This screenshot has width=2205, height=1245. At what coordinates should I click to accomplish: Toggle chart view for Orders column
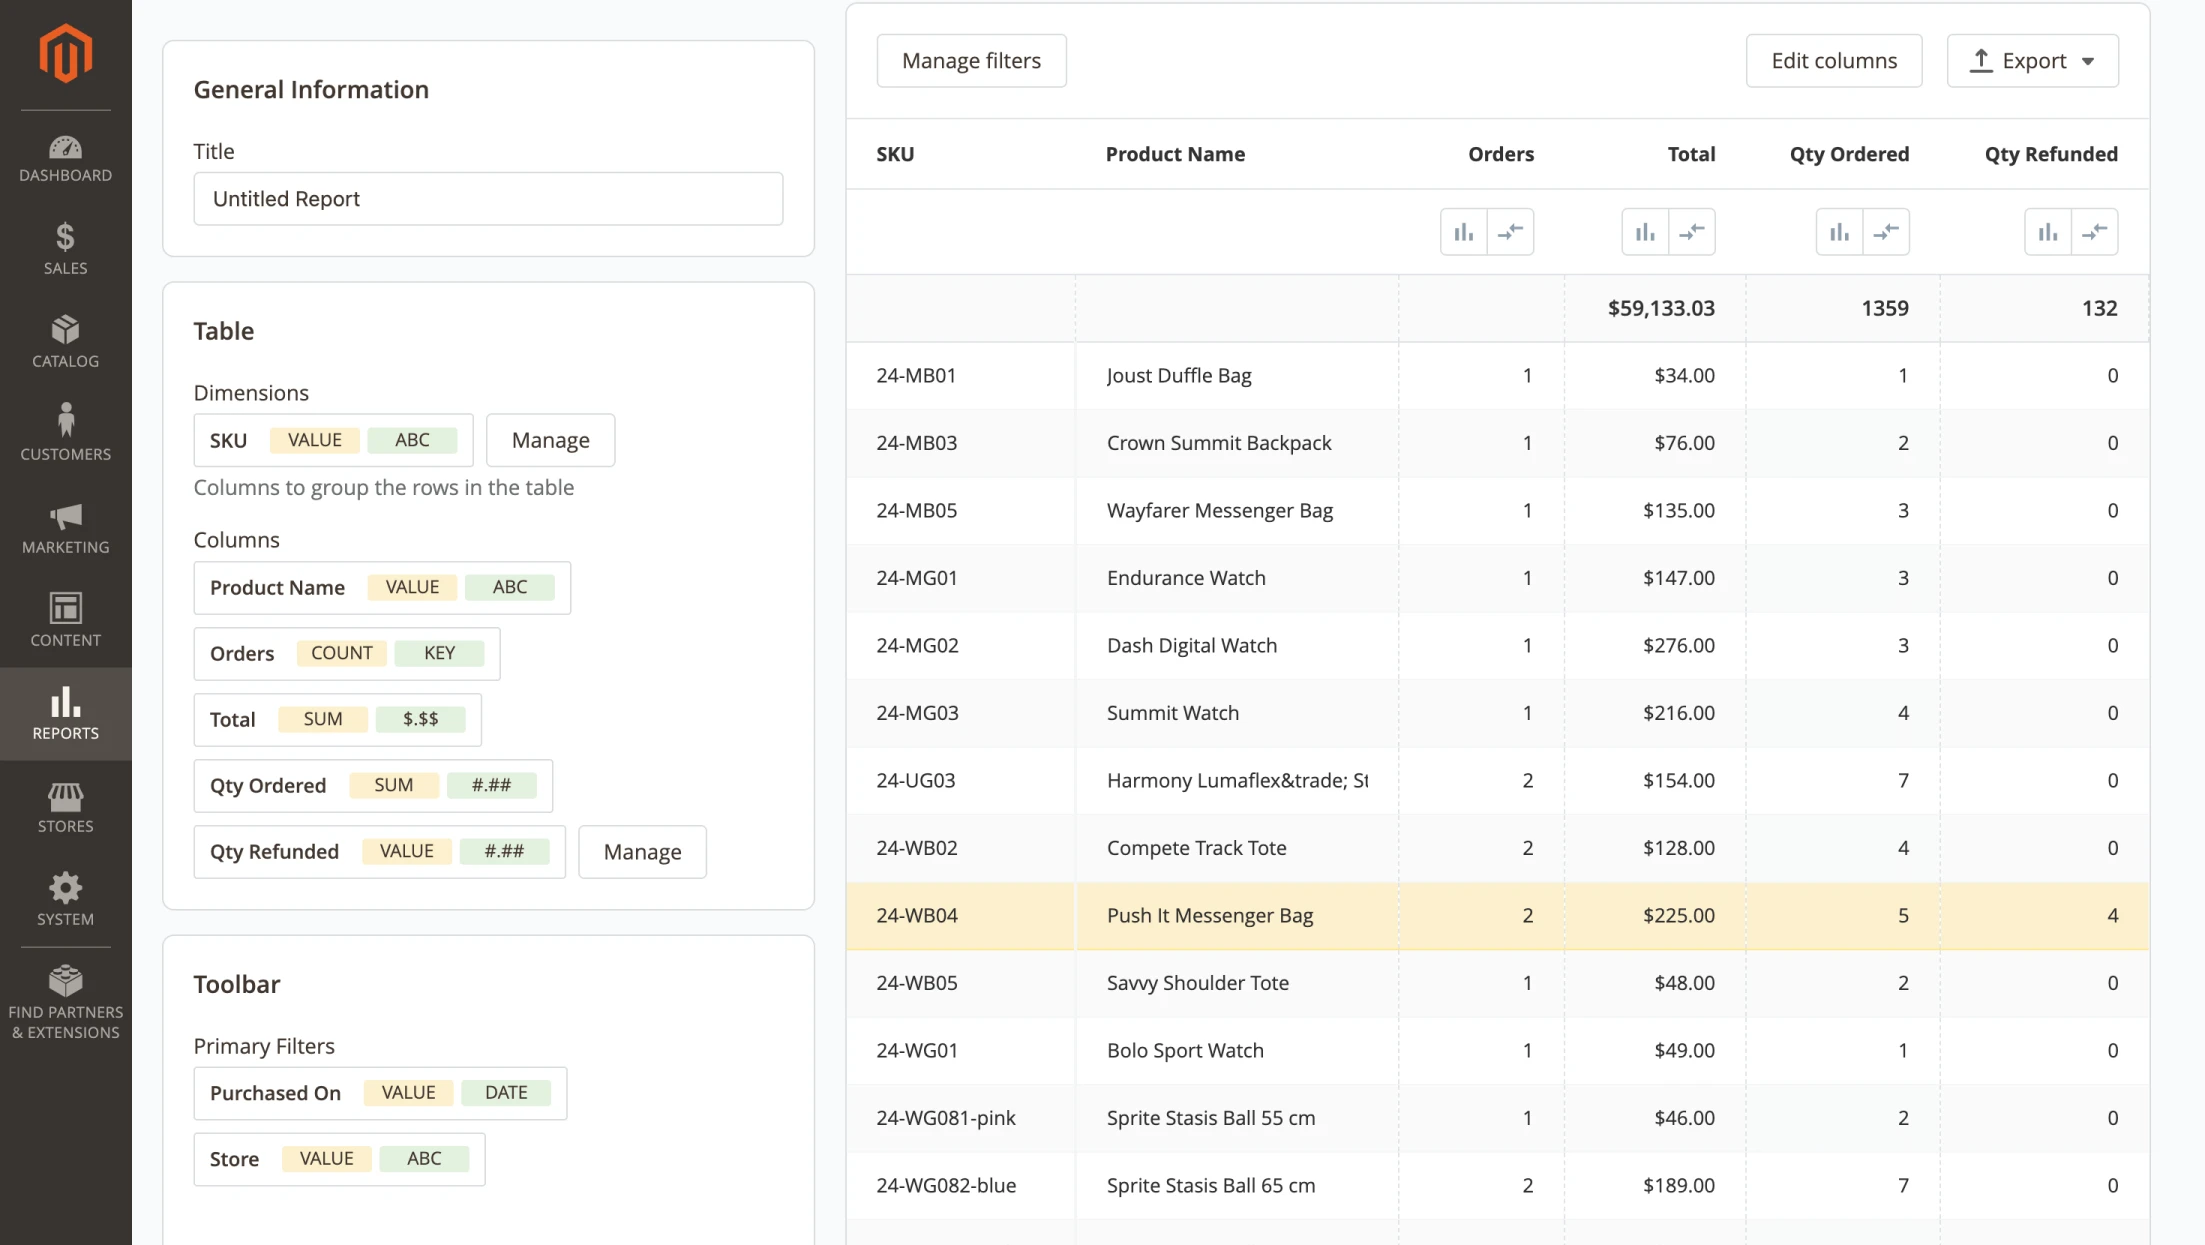point(1463,232)
